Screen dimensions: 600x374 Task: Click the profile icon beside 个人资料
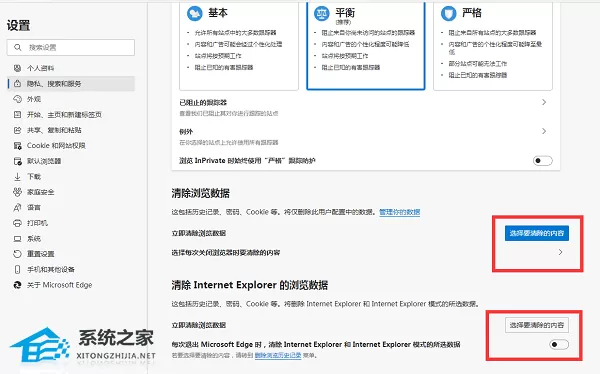tap(17, 68)
